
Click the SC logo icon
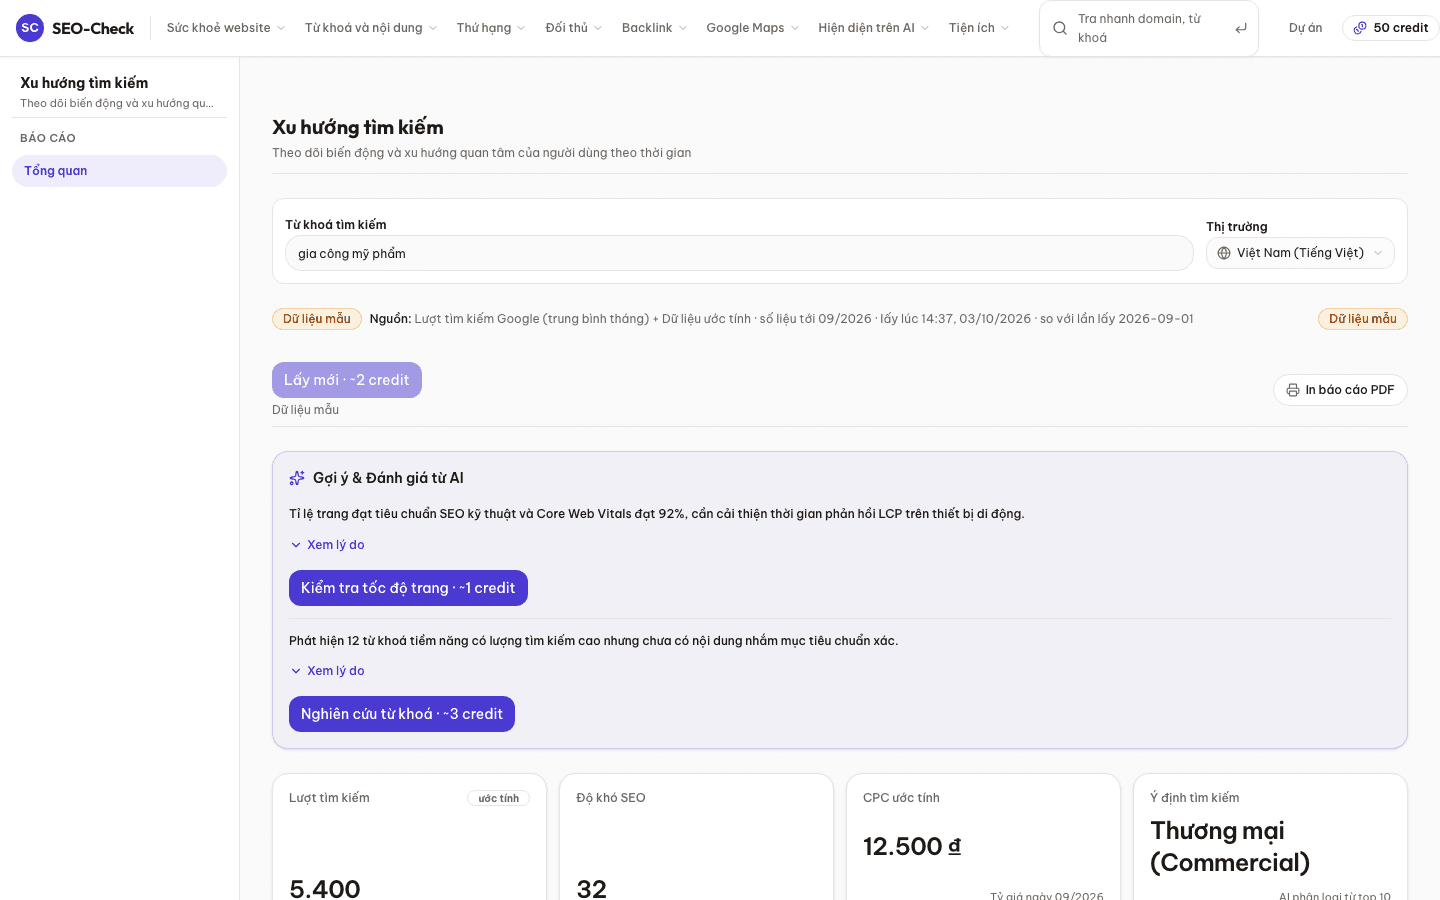click(x=30, y=28)
